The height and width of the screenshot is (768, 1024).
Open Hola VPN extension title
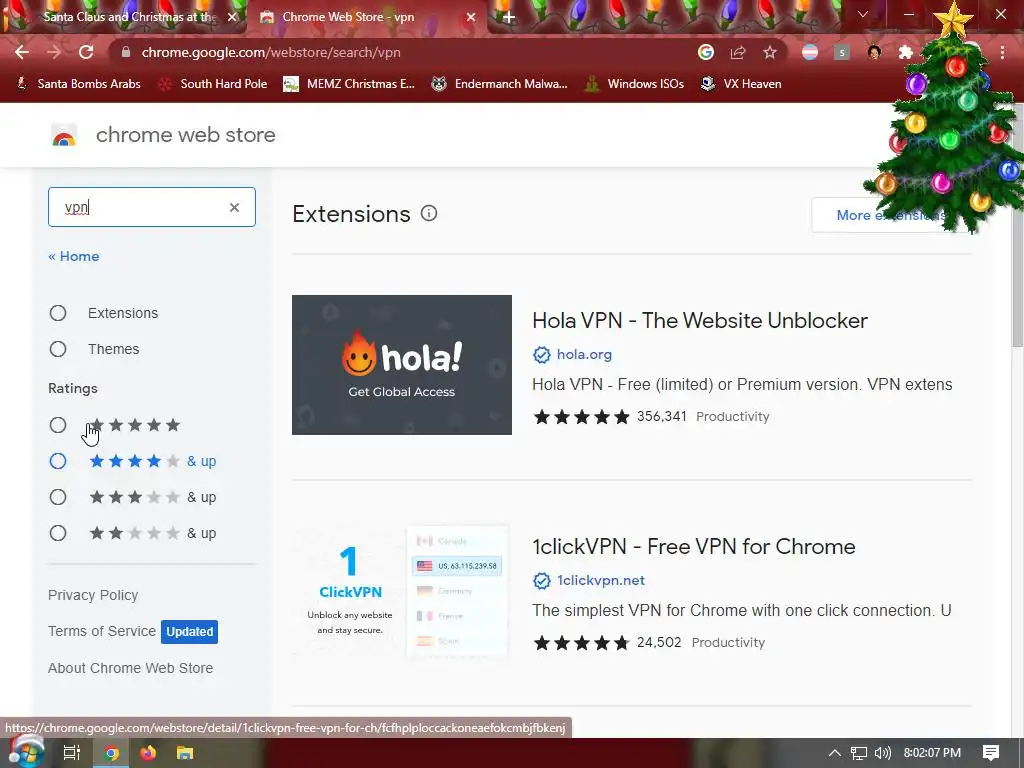(x=699, y=321)
